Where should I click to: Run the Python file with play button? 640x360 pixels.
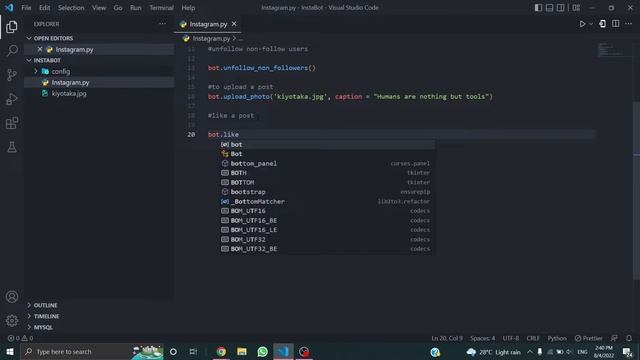click(582, 24)
